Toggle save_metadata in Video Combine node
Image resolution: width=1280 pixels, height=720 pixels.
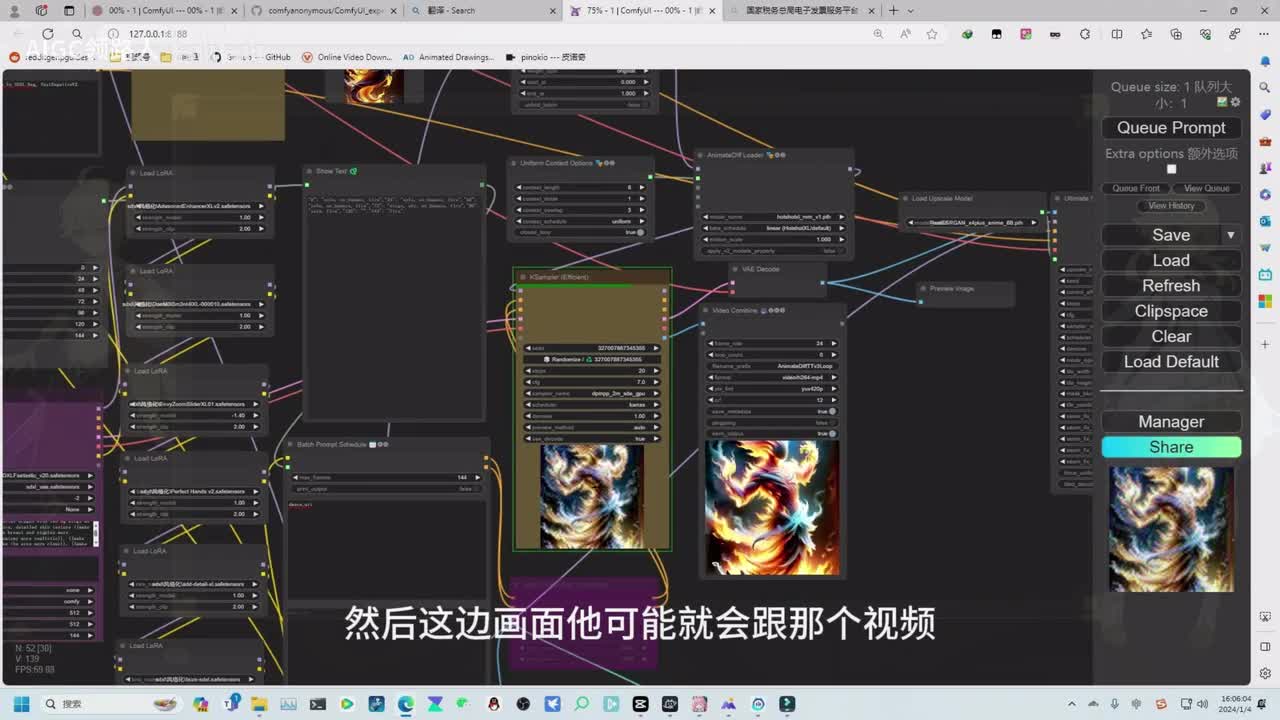pos(832,411)
